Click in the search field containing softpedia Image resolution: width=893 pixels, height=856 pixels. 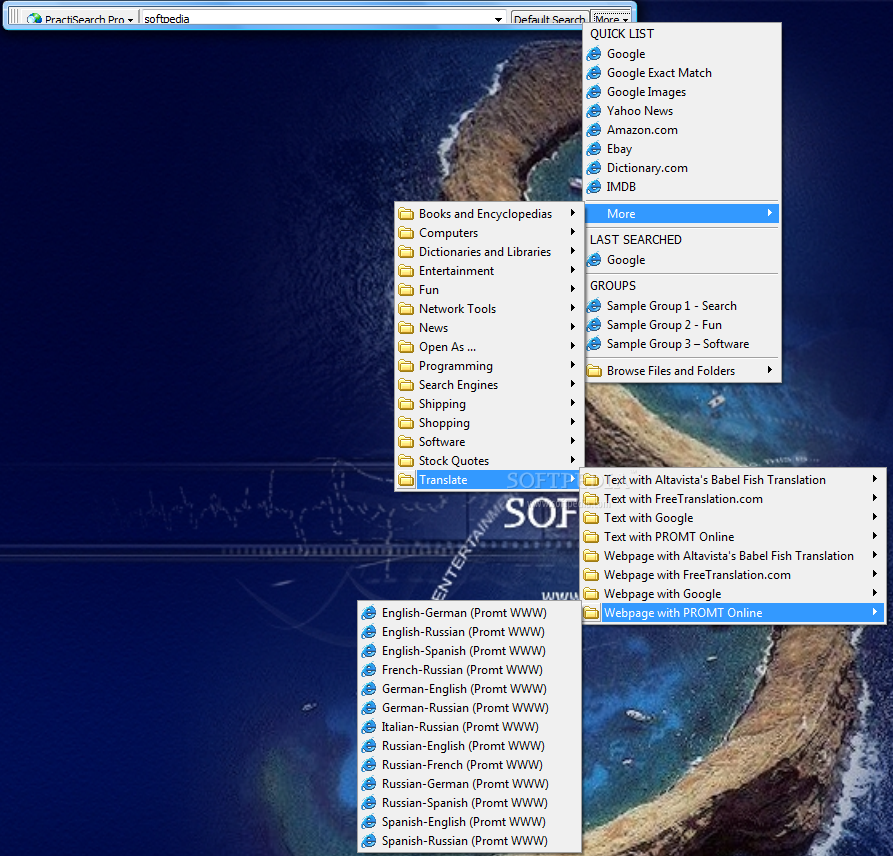(317, 19)
